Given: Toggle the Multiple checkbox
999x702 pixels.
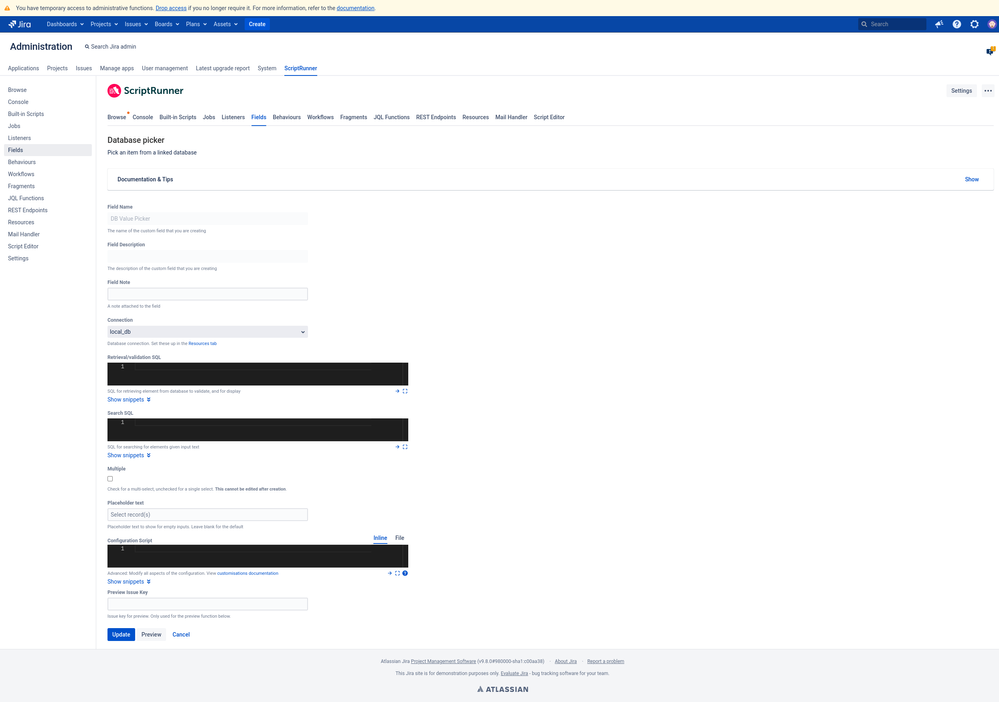Looking at the screenshot, I should coord(110,479).
